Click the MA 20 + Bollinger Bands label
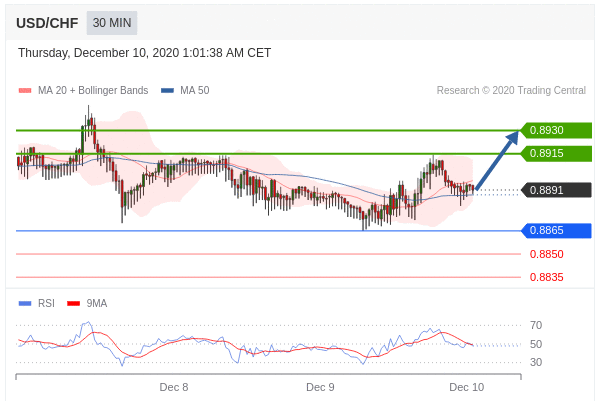 coord(93,90)
